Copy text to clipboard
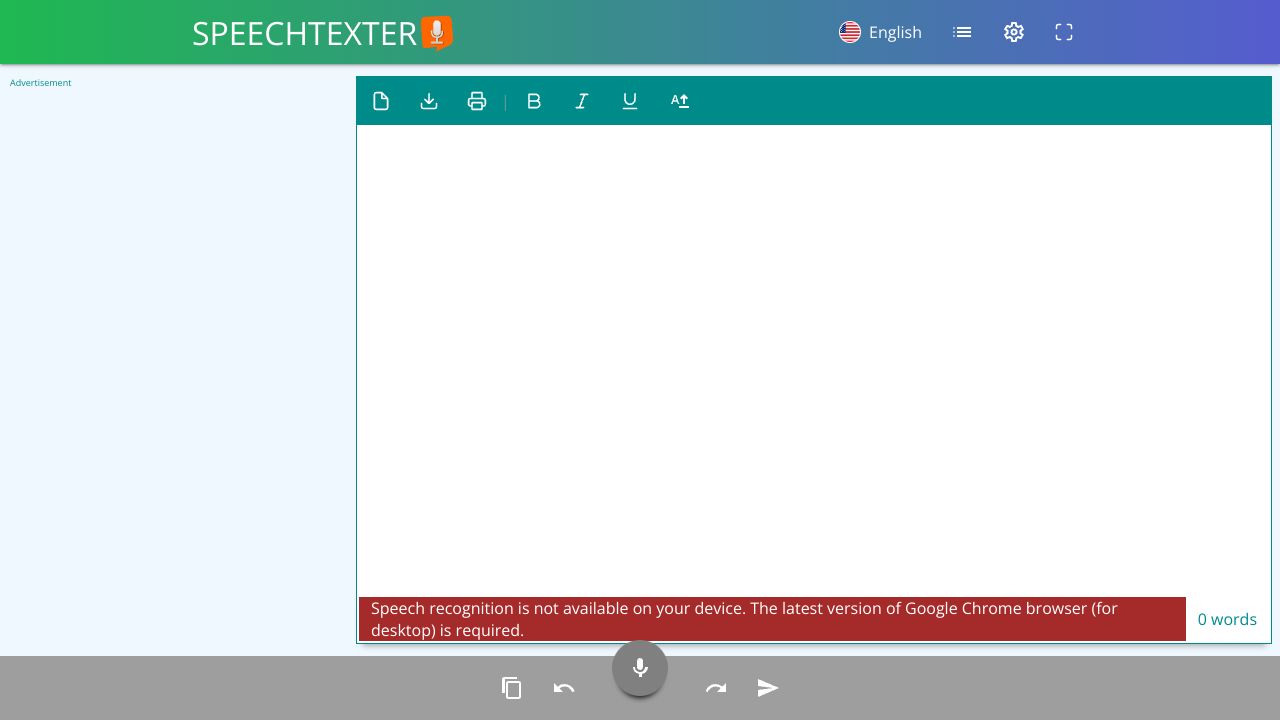Image resolution: width=1280 pixels, height=720 pixels. 512,688
